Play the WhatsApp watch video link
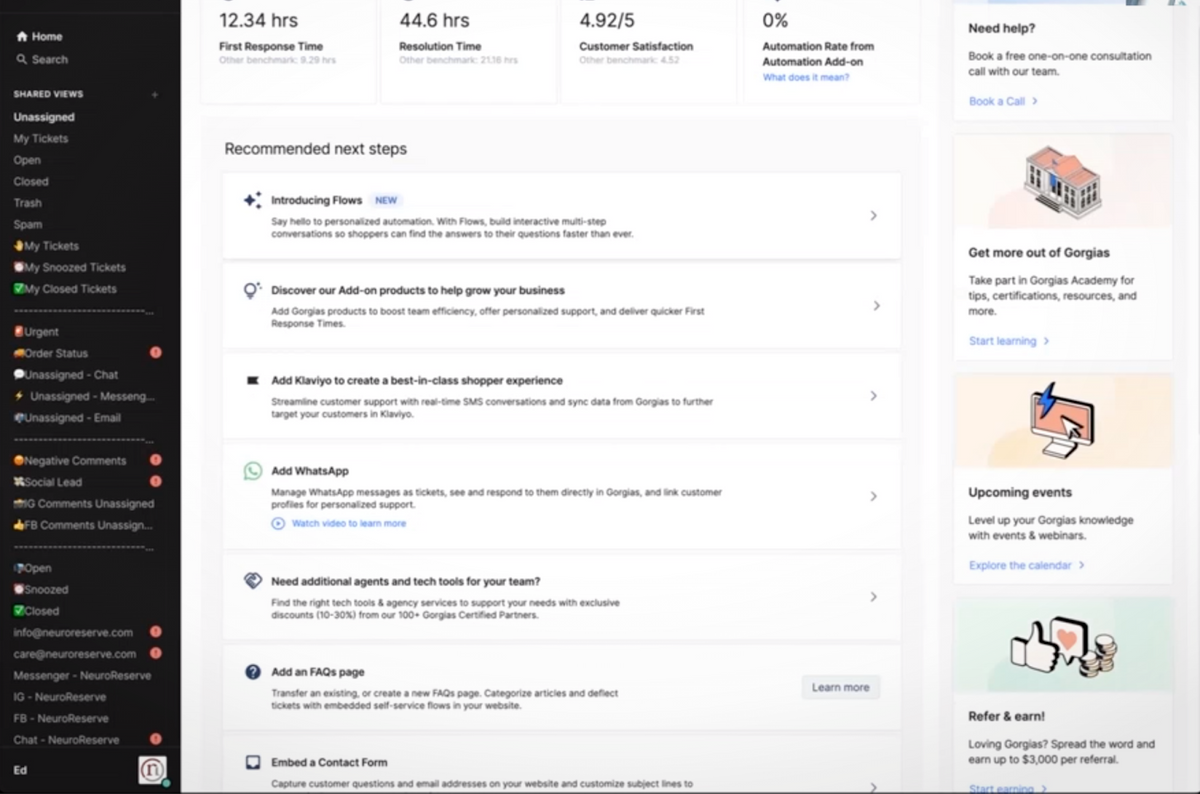 (x=348, y=523)
